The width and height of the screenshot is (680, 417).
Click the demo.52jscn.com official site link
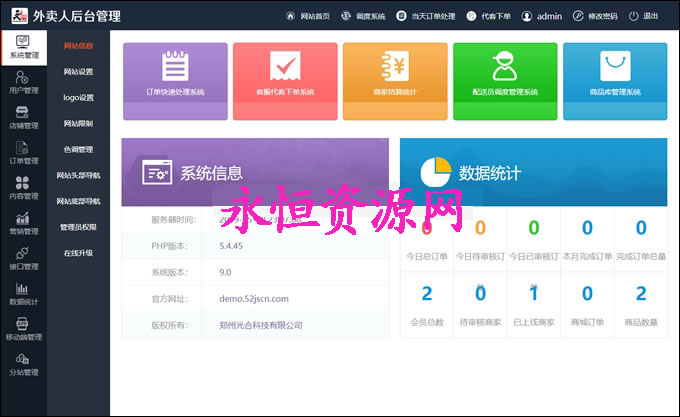[254, 298]
